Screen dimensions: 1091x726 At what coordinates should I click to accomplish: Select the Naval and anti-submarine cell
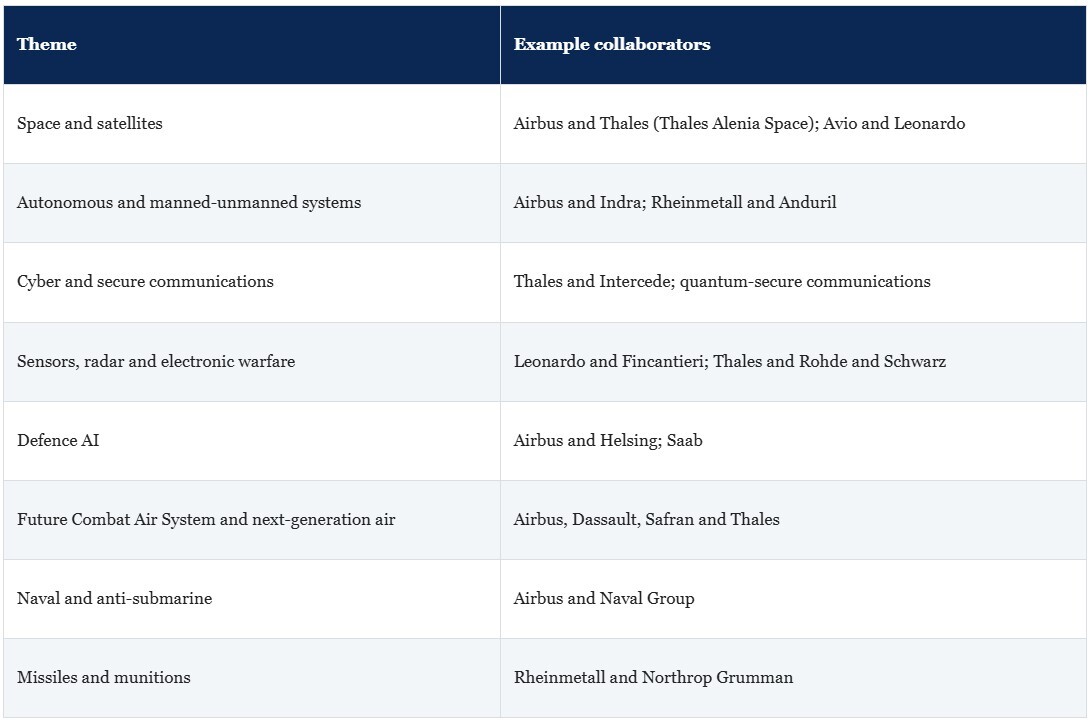tap(252, 599)
